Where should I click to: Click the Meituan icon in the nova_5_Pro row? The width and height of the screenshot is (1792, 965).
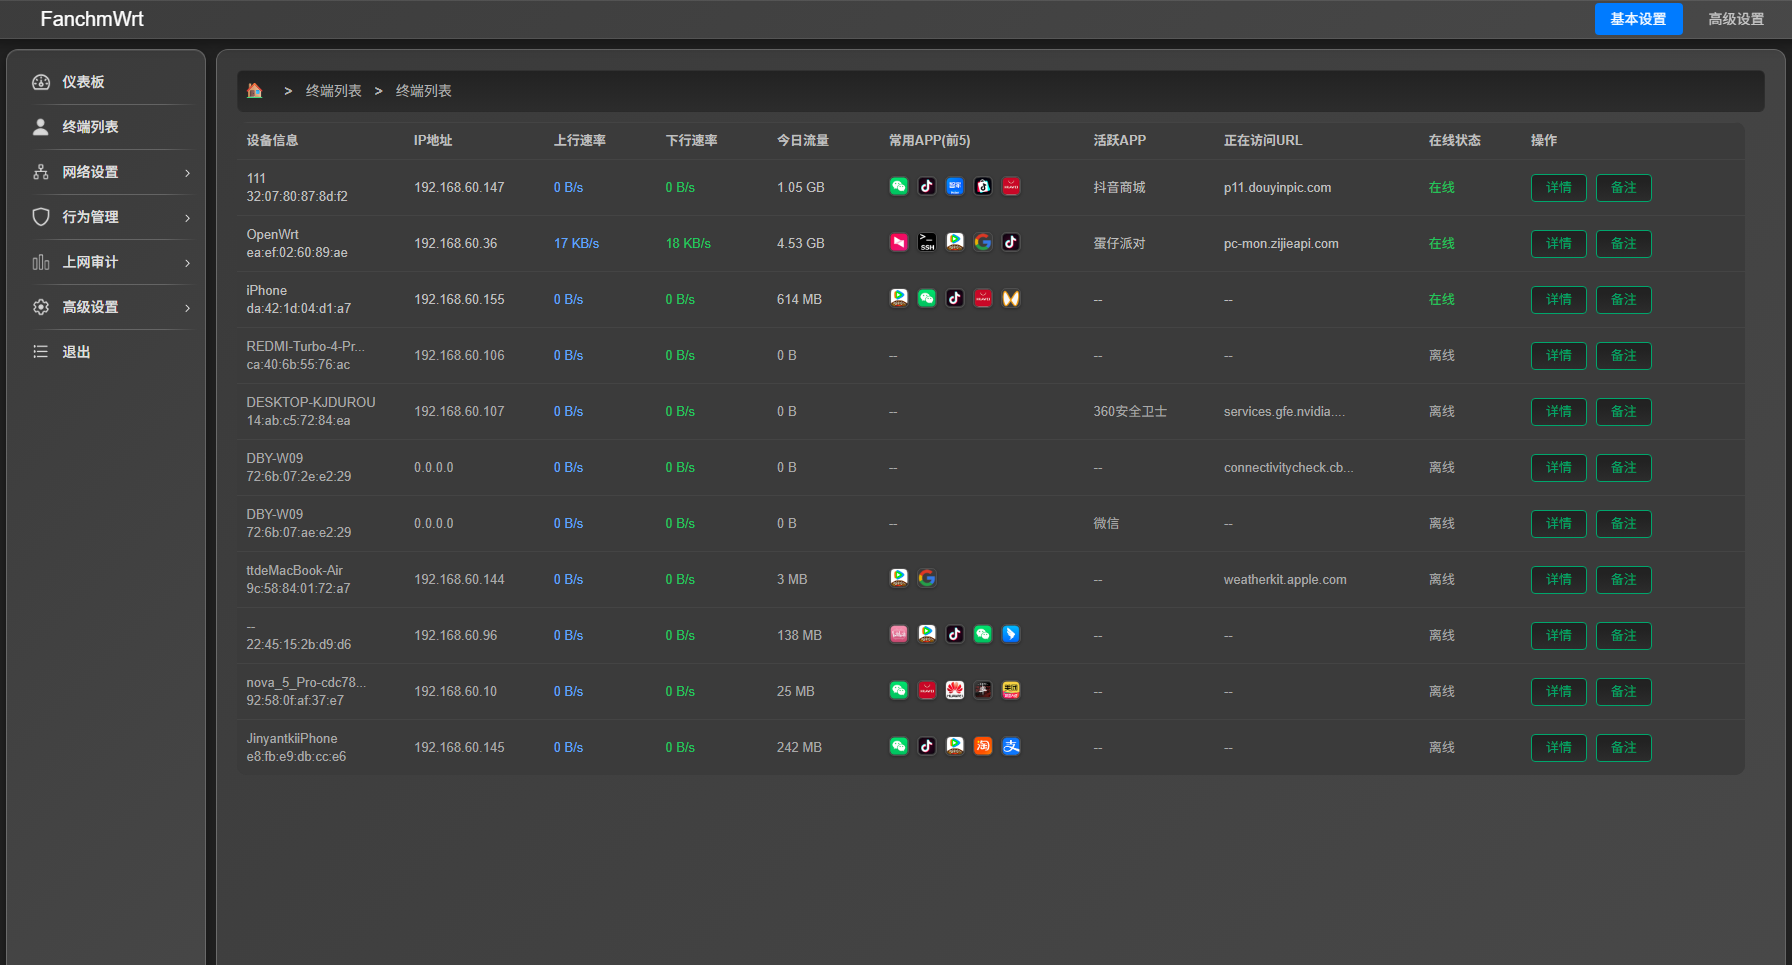(1011, 690)
